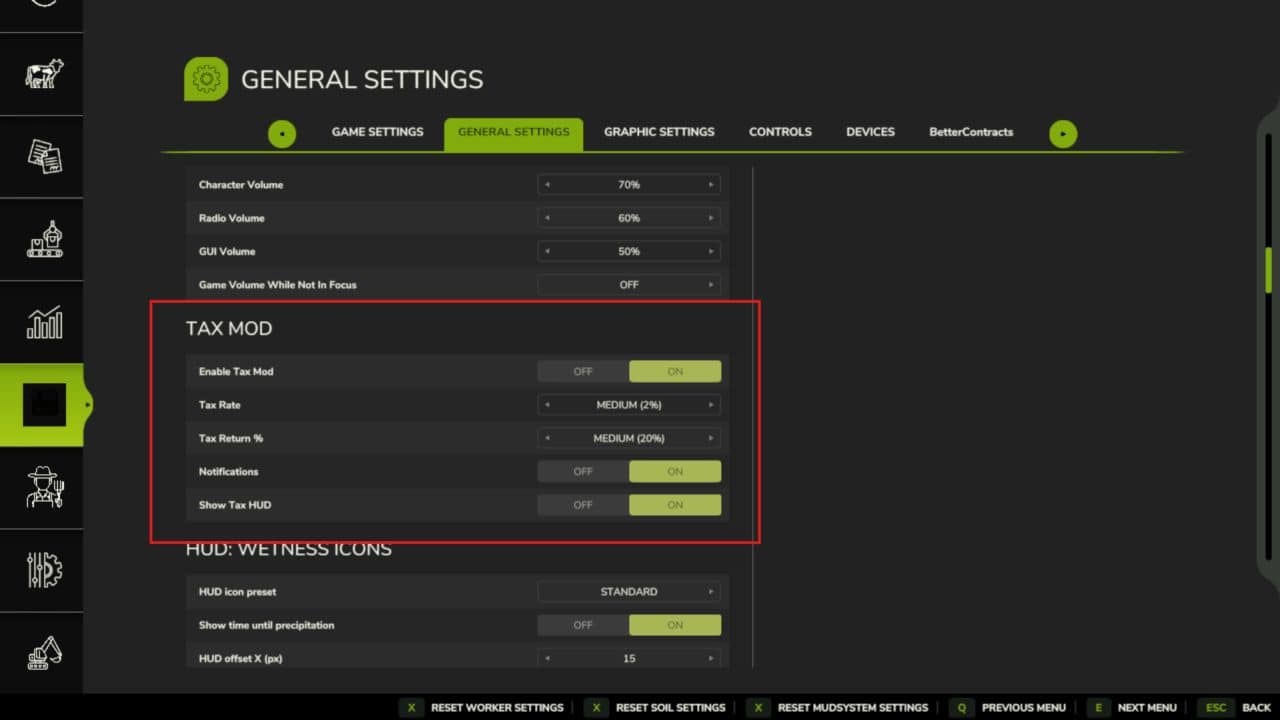Open the BetterContracts tab
Screen dimensions: 1280x720
pos(970,131)
